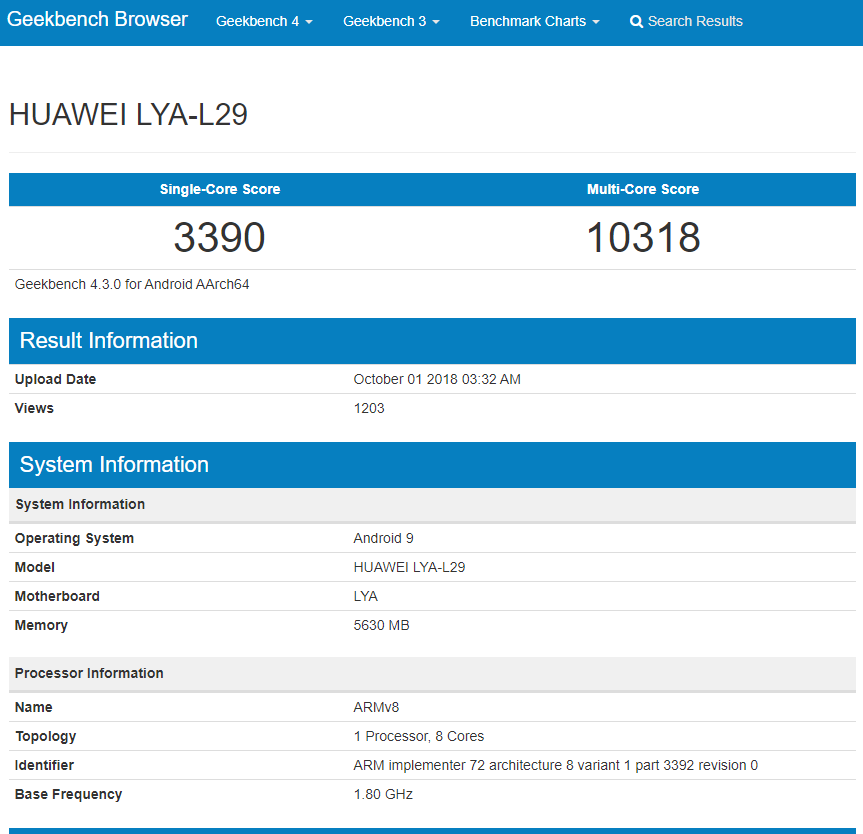Click the Memory row label
The image size is (863, 834).
click(x=41, y=626)
